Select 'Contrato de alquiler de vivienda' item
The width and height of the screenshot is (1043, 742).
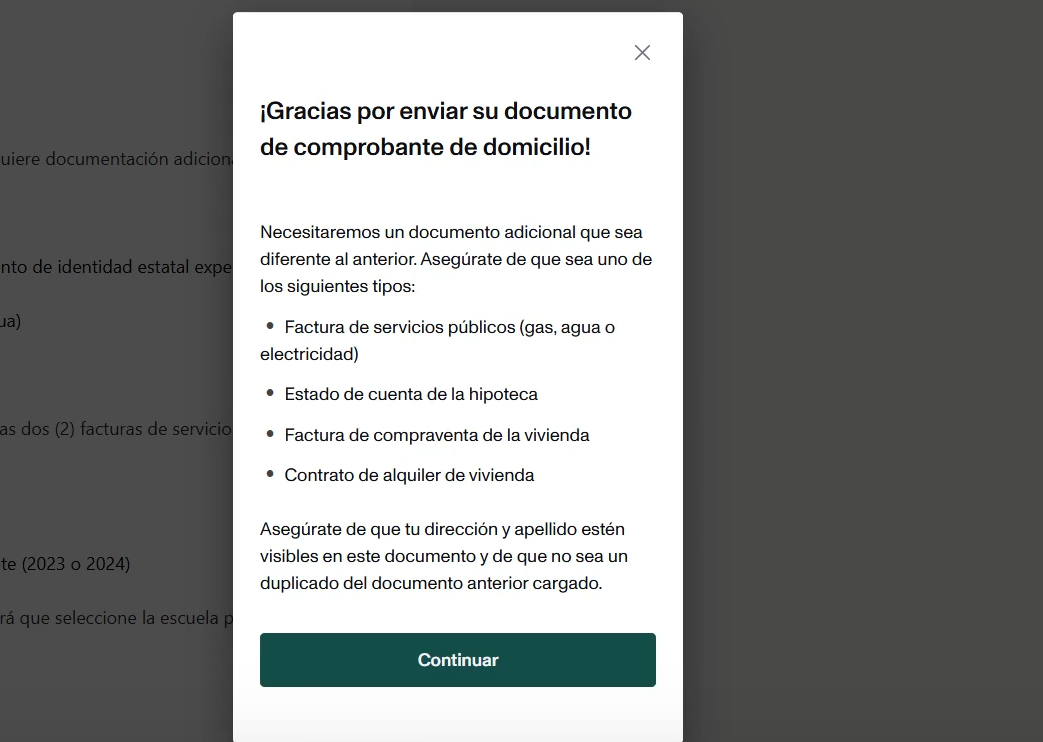tap(409, 475)
